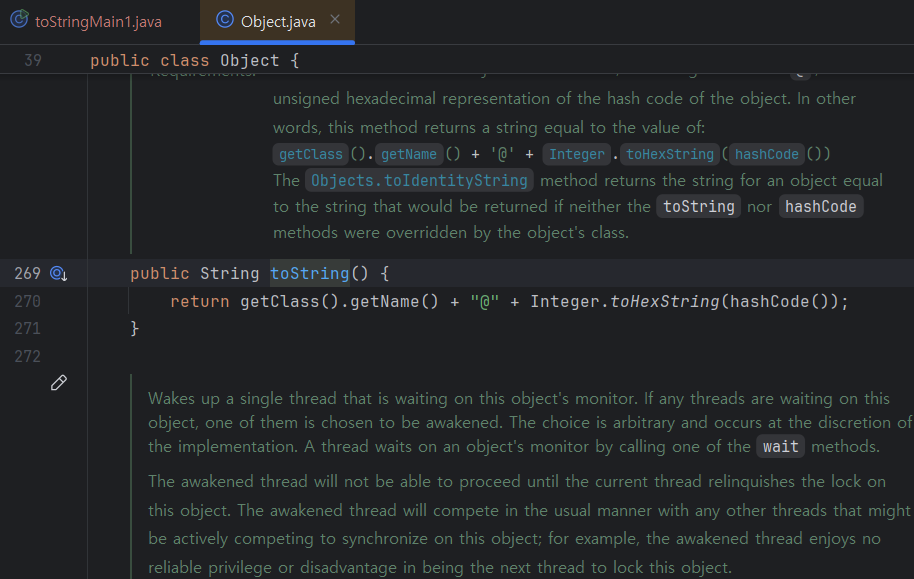Open the toHexString doc link
The image size is (914, 579).
click(670, 155)
